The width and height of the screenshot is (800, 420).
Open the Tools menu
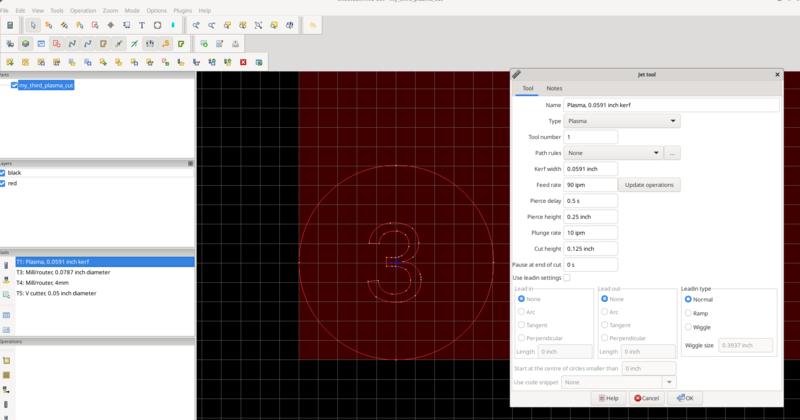[x=57, y=10]
